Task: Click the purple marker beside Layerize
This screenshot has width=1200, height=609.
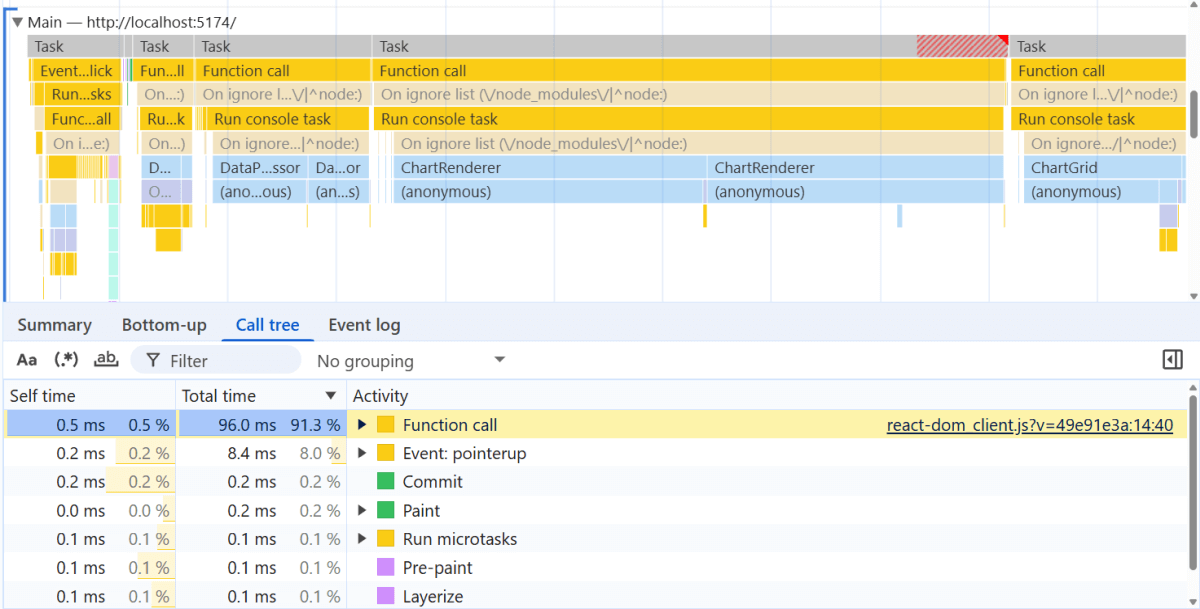Action: coord(386,596)
